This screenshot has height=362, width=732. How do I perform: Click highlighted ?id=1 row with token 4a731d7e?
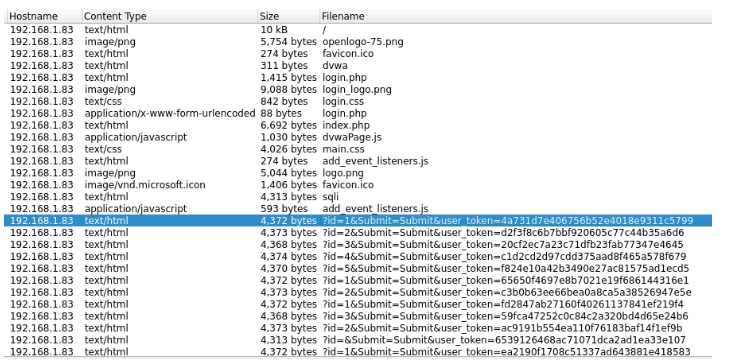point(358,220)
